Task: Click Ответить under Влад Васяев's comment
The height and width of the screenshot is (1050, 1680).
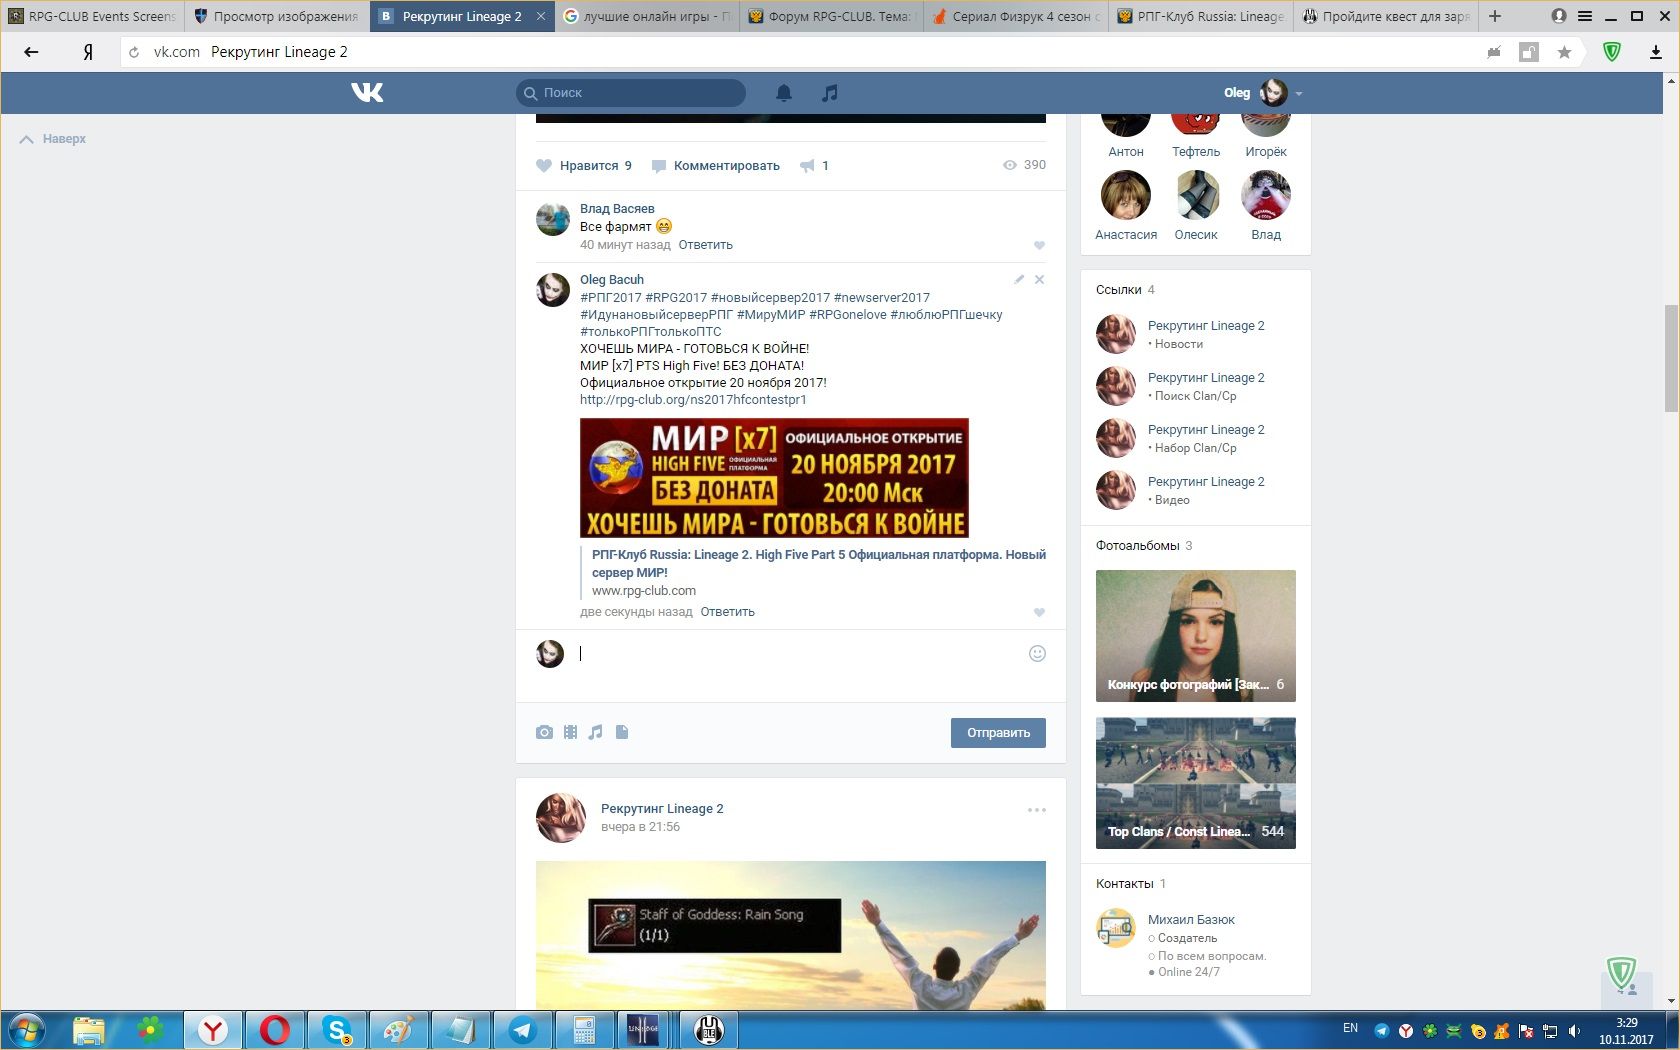Action: pos(706,245)
